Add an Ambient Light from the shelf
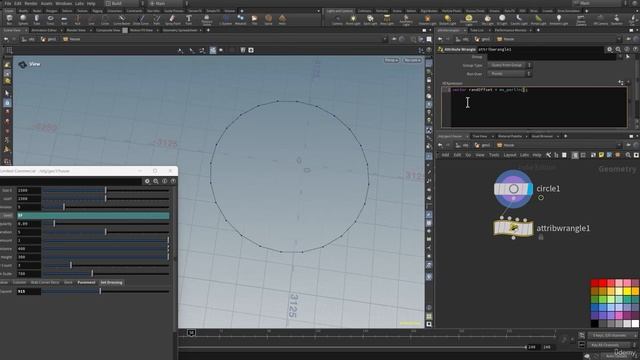 (x=559, y=19)
